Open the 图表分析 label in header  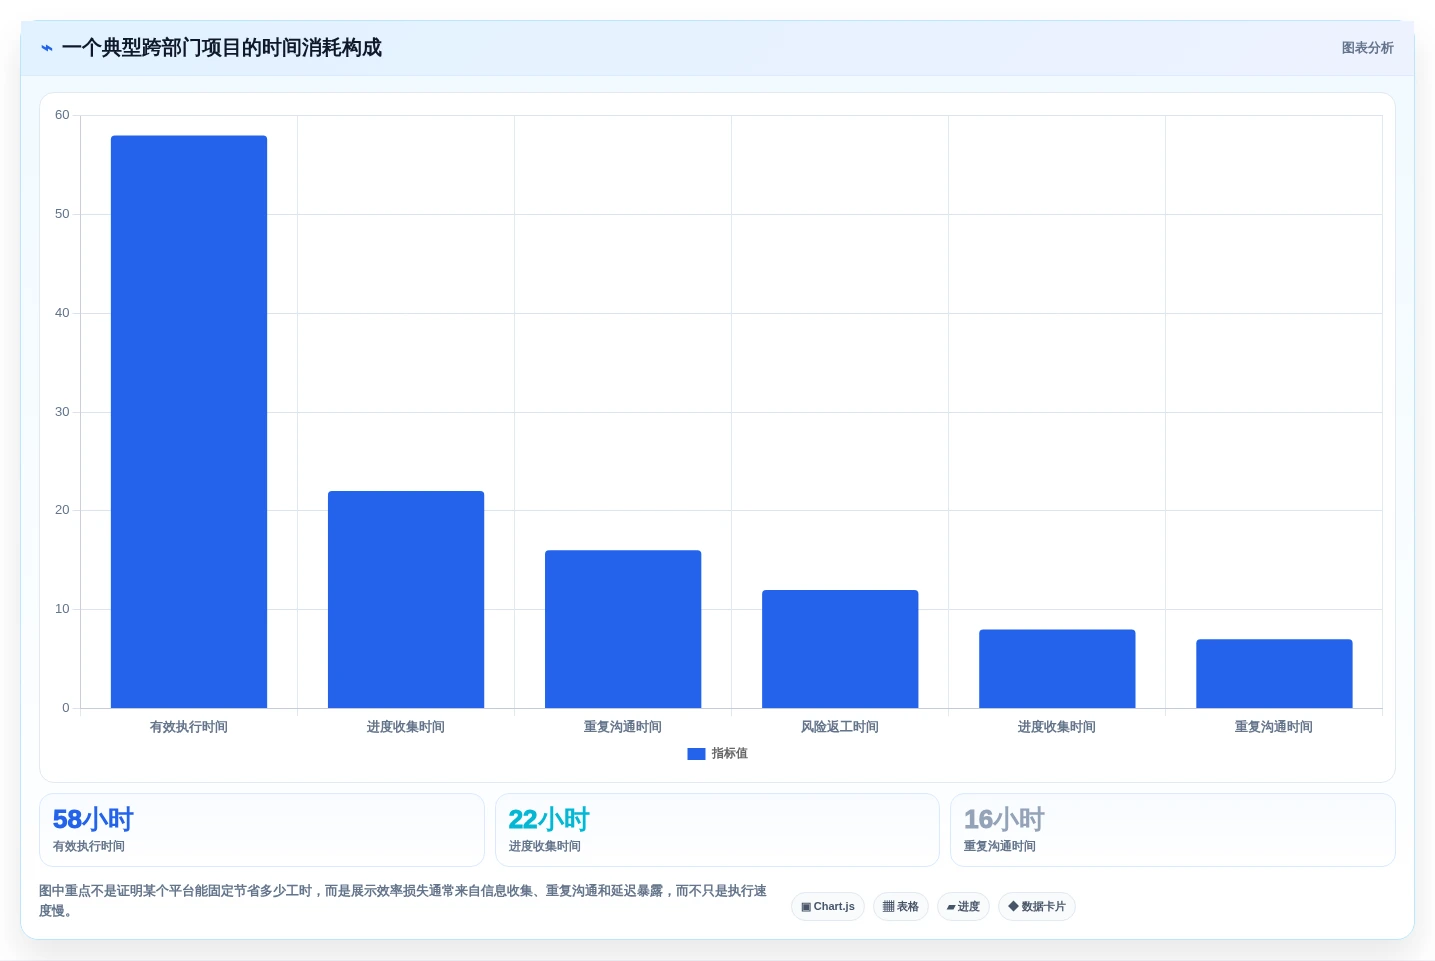coord(1367,48)
